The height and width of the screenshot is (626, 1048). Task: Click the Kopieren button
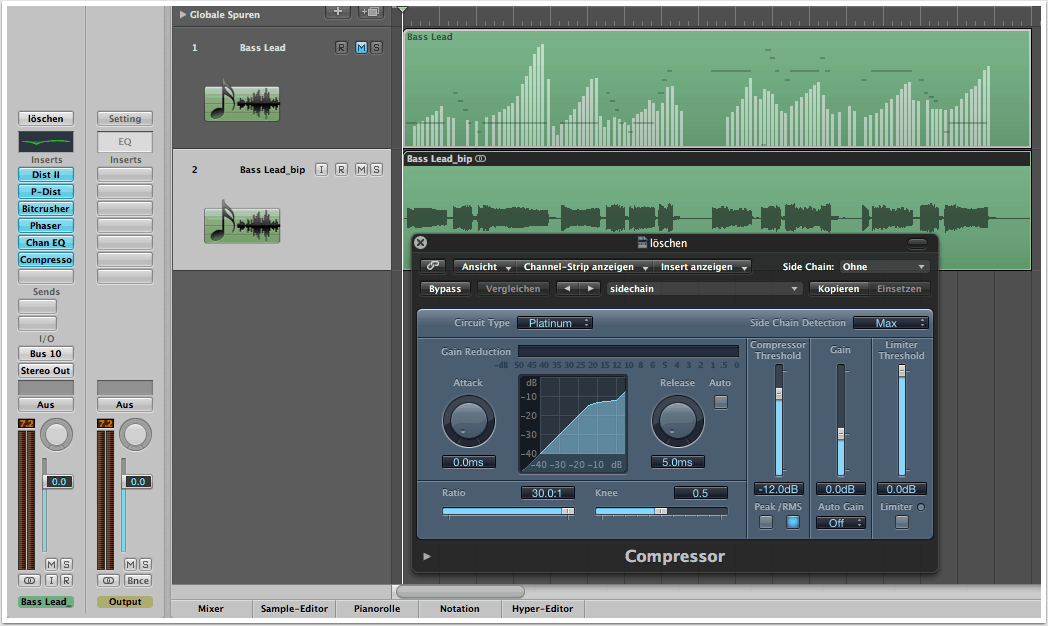point(838,289)
